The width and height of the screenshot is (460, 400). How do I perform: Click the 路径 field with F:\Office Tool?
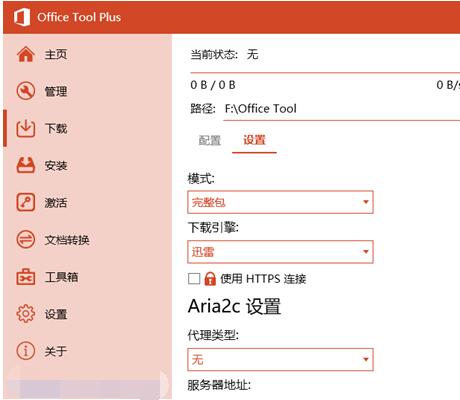tap(342, 109)
